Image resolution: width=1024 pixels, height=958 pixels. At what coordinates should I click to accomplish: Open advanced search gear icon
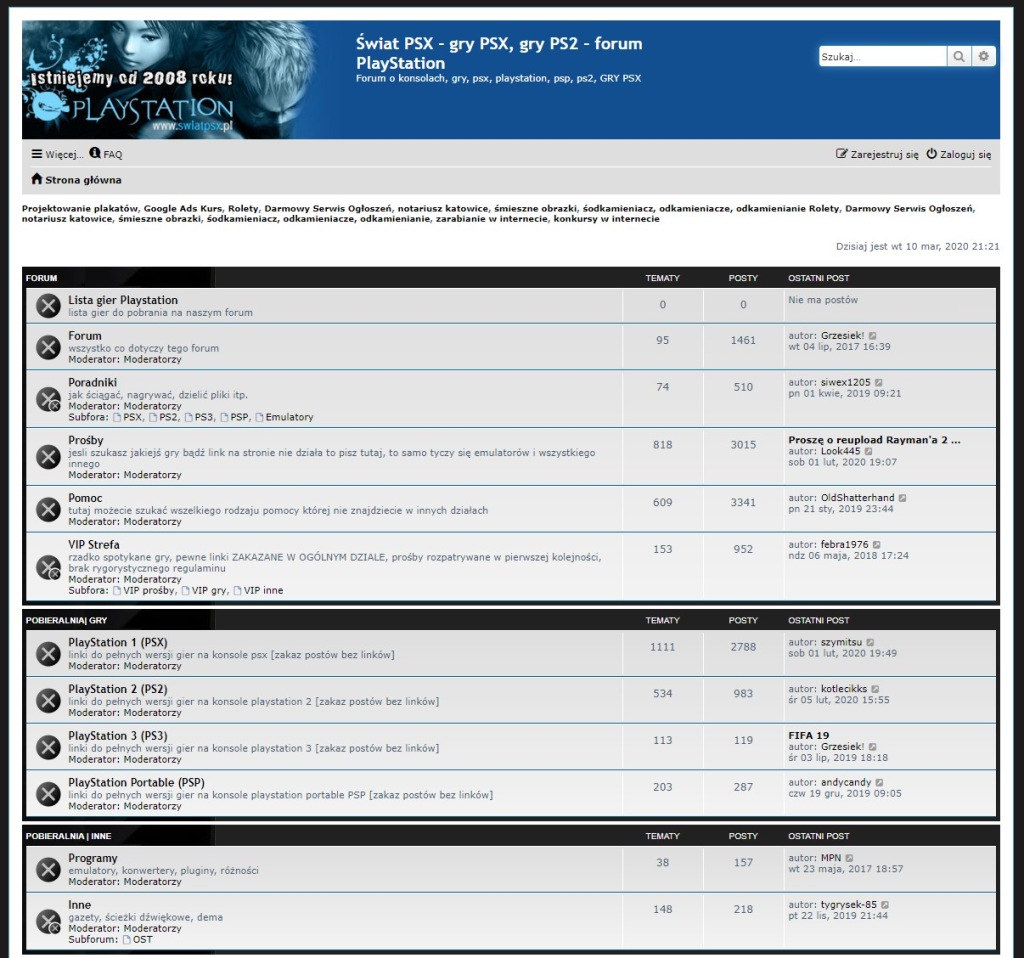984,57
